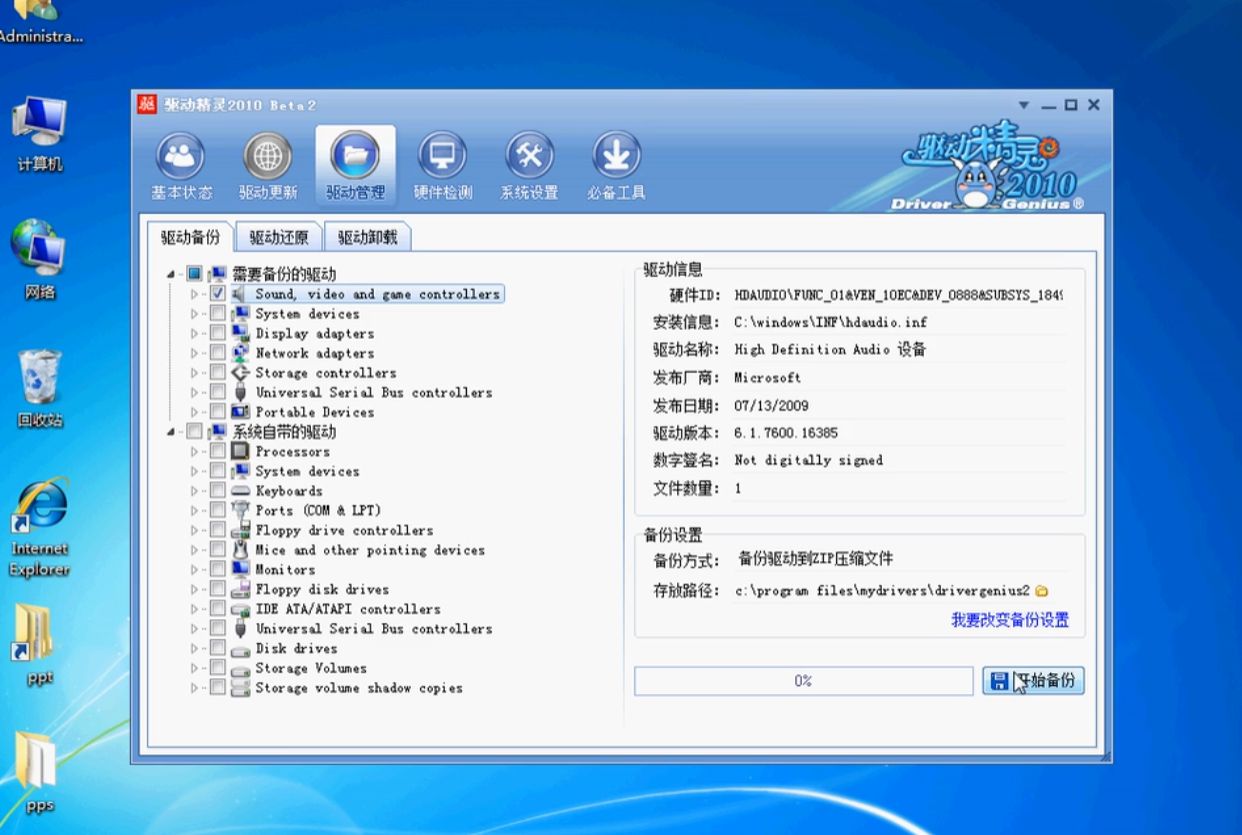Open the 硬件检测 monitor icon
1242x835 pixels.
coord(442,157)
